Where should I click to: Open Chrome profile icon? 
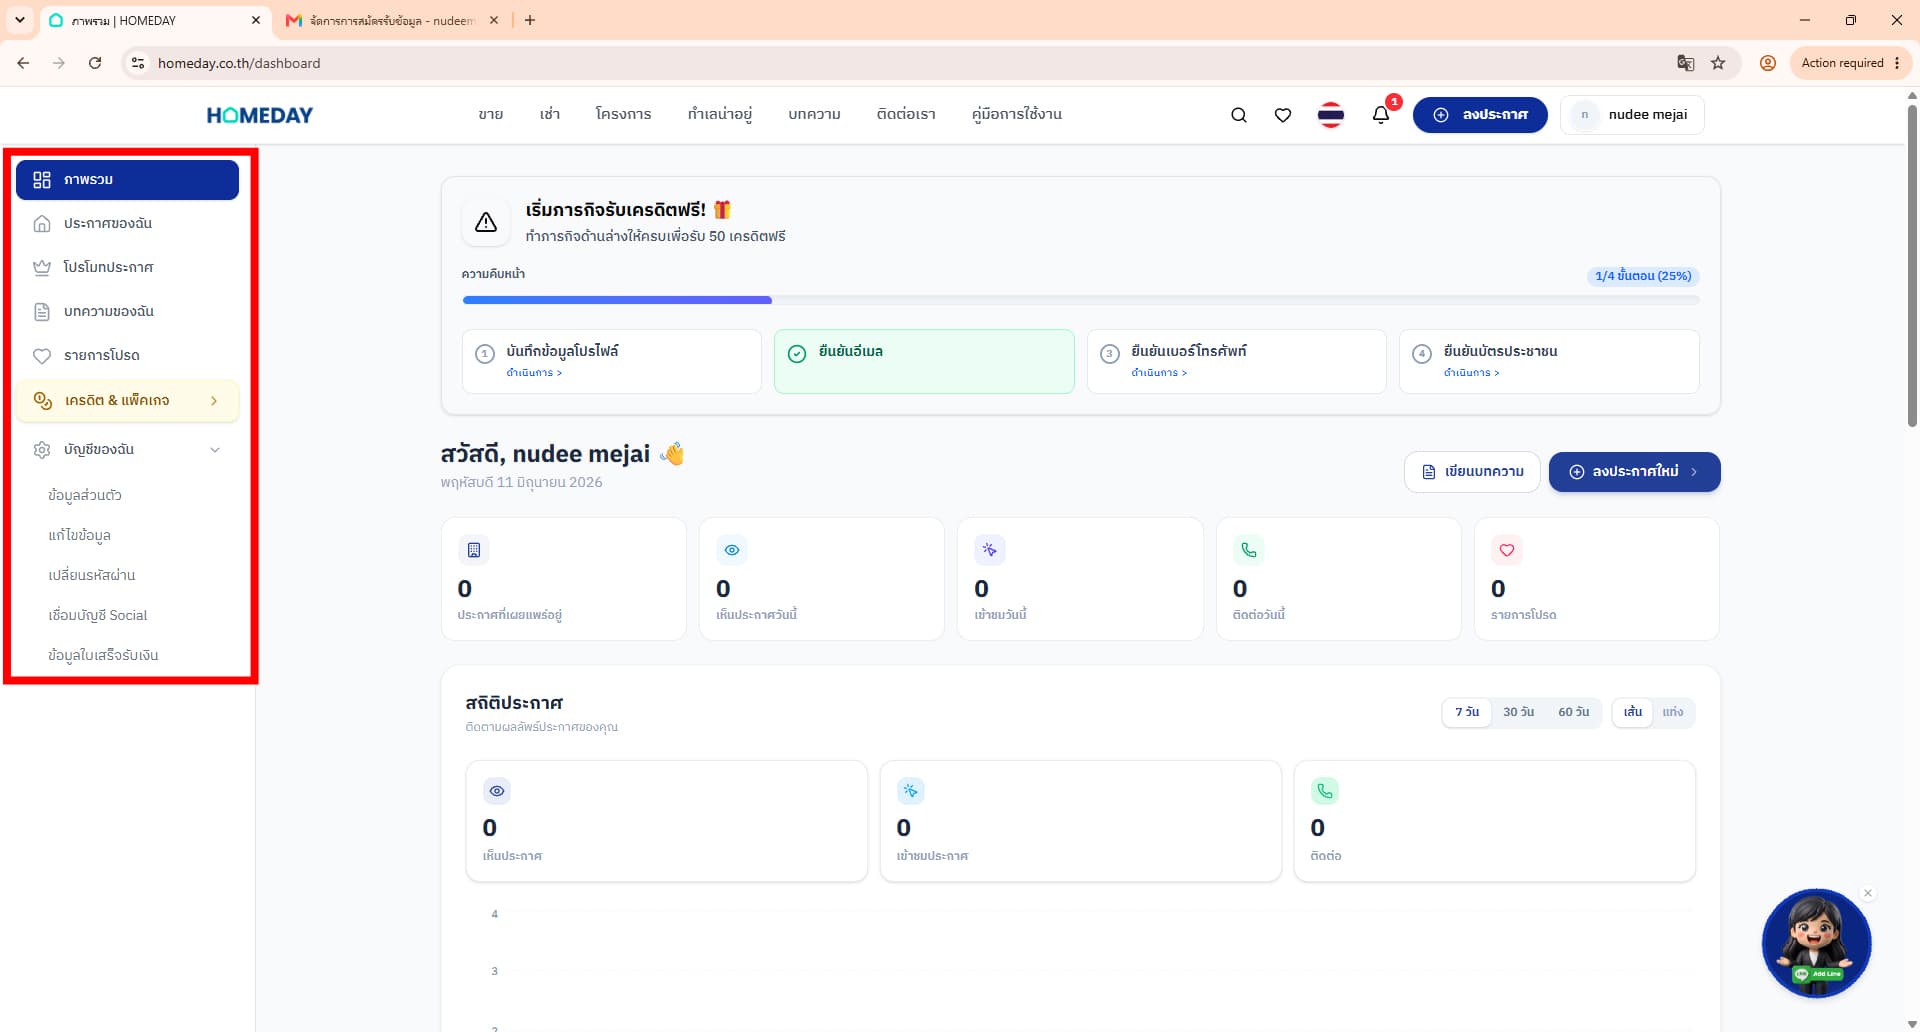1768,63
